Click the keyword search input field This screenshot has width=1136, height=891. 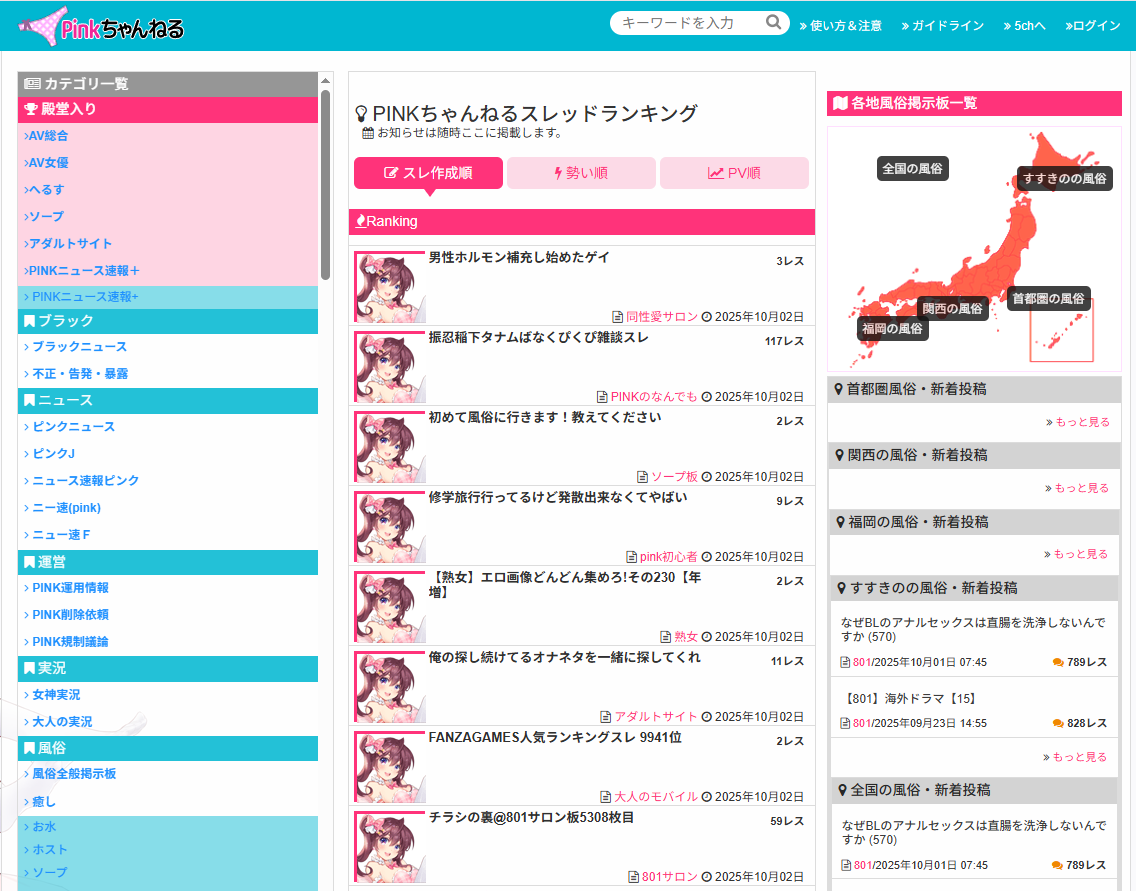690,22
